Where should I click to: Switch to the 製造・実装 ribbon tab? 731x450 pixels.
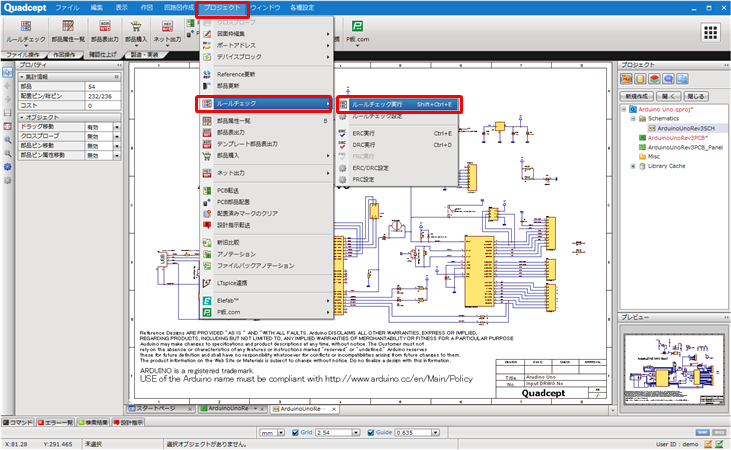145,55
